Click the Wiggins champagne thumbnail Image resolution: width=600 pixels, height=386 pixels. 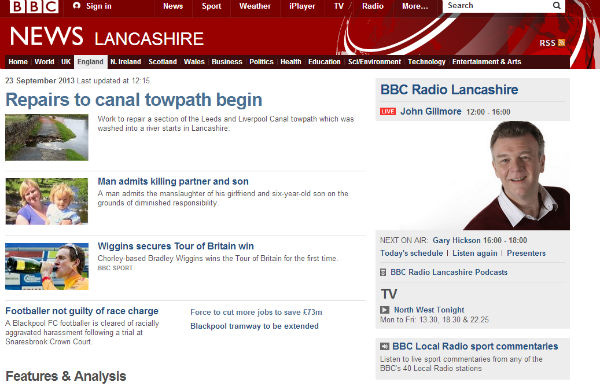(x=47, y=266)
